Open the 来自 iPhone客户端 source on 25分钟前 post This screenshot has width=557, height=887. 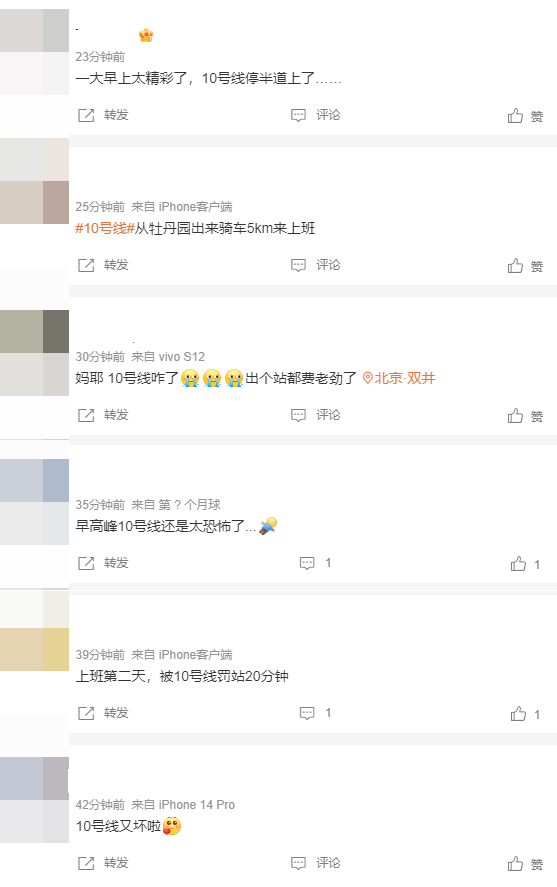(182, 207)
